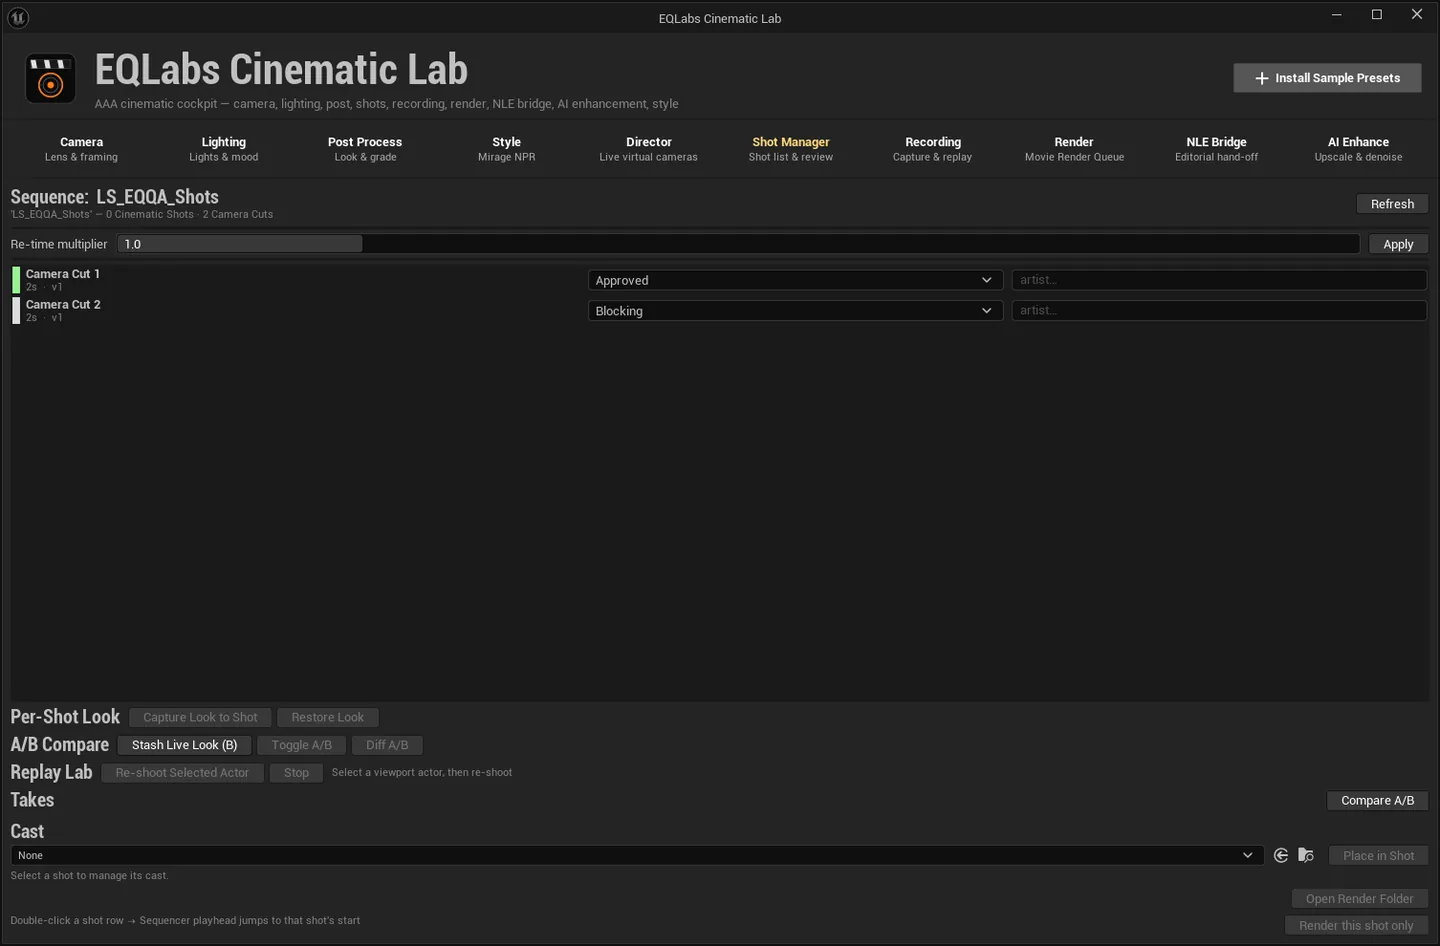Go to the NLE Bridge tab
The image size is (1440, 946).
pos(1217,149)
